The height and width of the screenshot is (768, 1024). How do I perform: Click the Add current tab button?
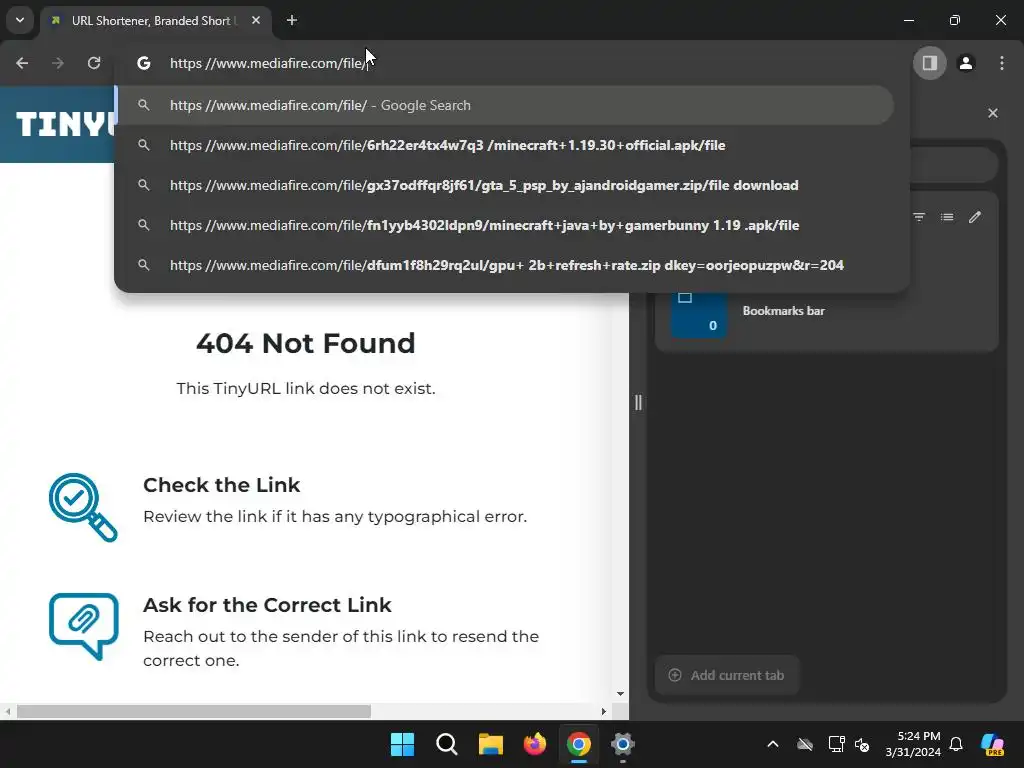coord(727,675)
